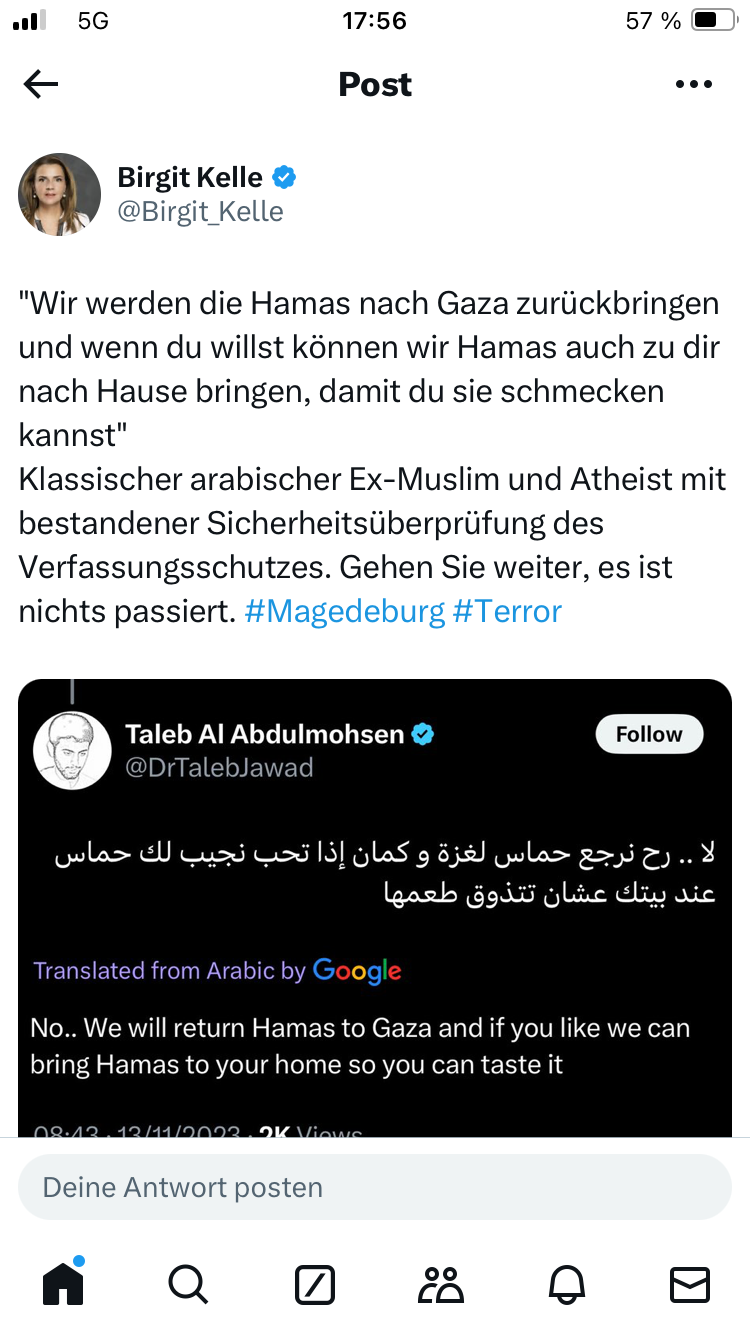The image size is (750, 1334).
Task: Open the three-dot post options menu
Action: tap(693, 85)
